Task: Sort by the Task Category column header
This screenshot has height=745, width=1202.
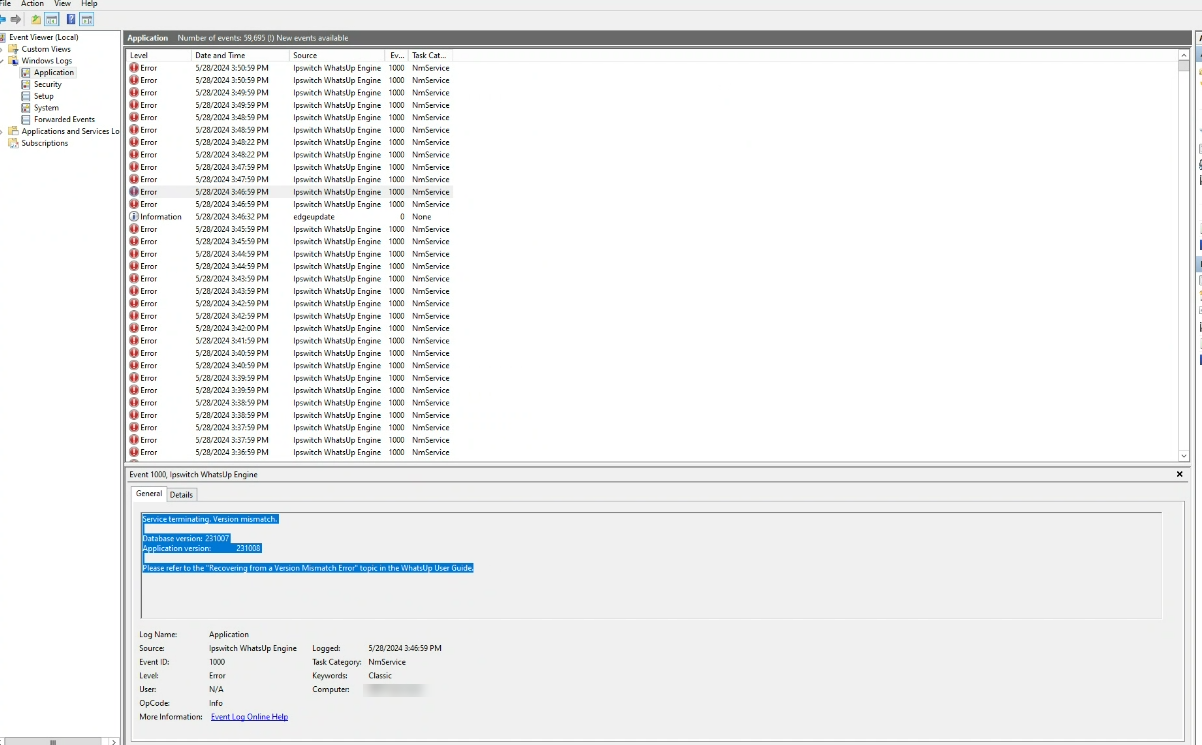Action: tap(430, 55)
